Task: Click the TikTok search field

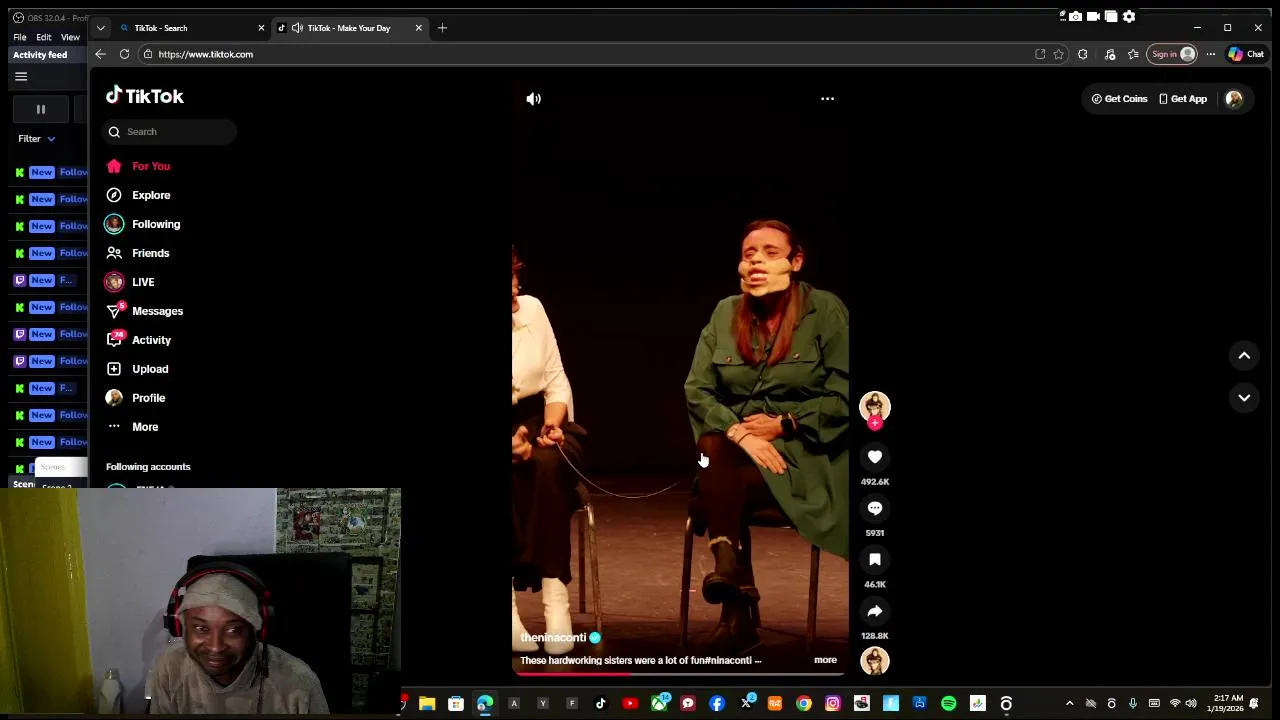Action: coord(170,132)
